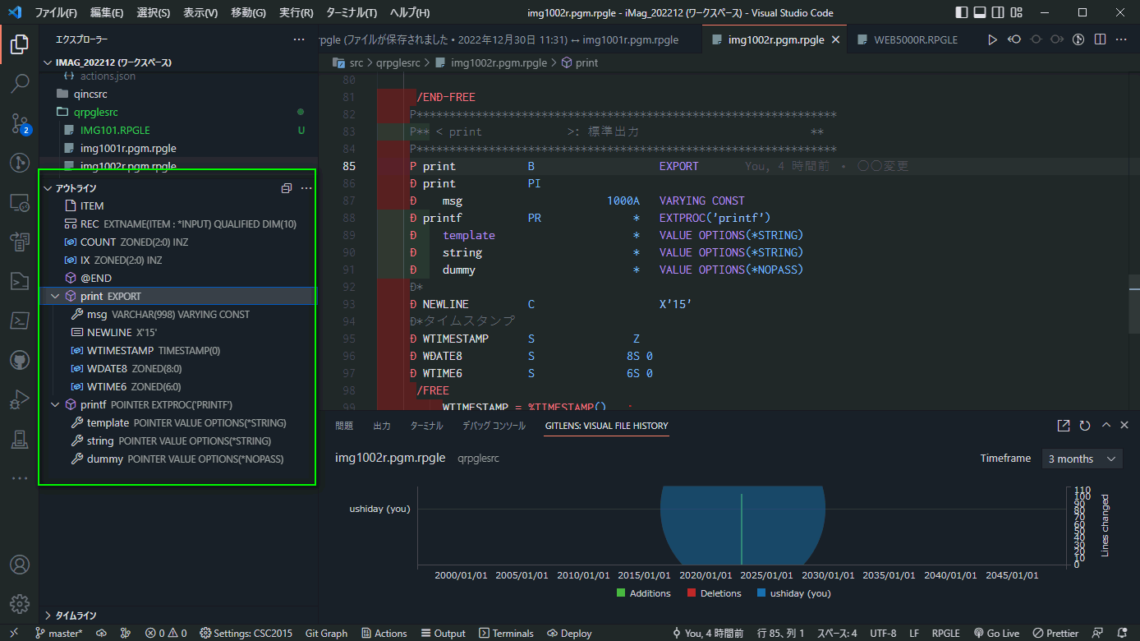Open the Manage settings gear at bottom
This screenshot has height=641, width=1140.
pyautogui.click(x=19, y=602)
